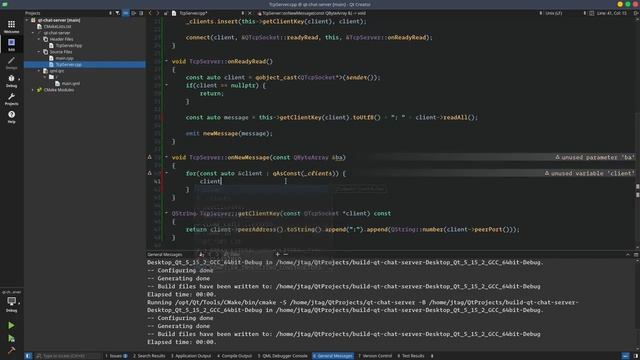This screenshot has height=360, width=640.
Task: Click warning icon beside for-loop line
Action: [x=149, y=173]
